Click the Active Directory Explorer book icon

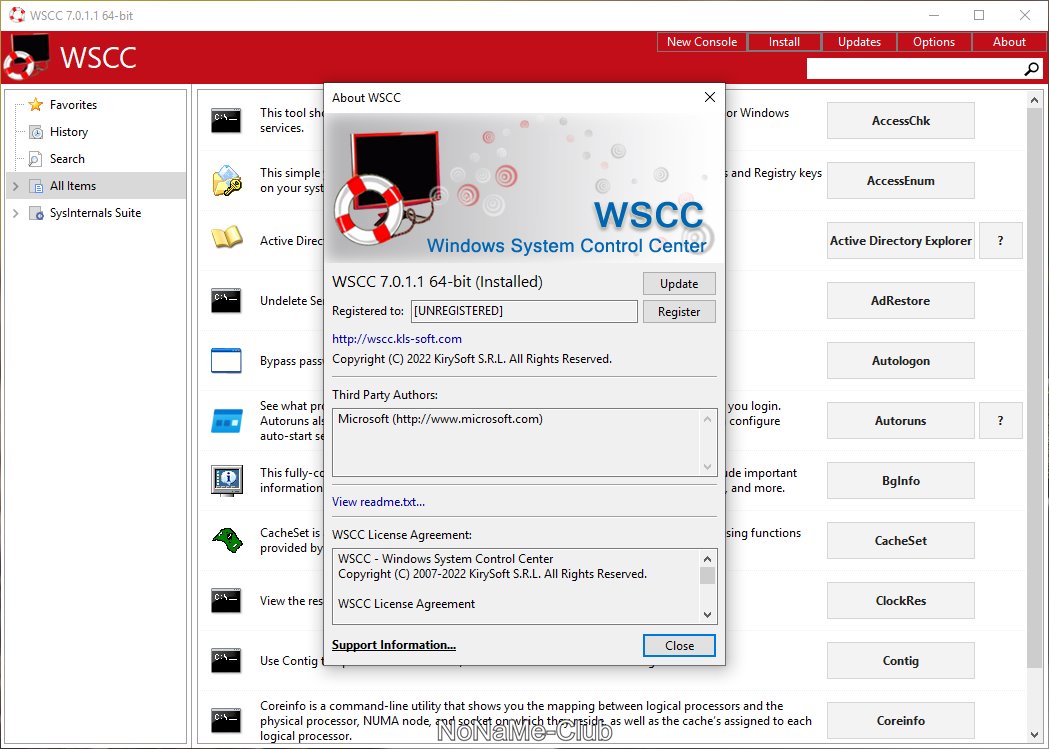[x=227, y=240]
